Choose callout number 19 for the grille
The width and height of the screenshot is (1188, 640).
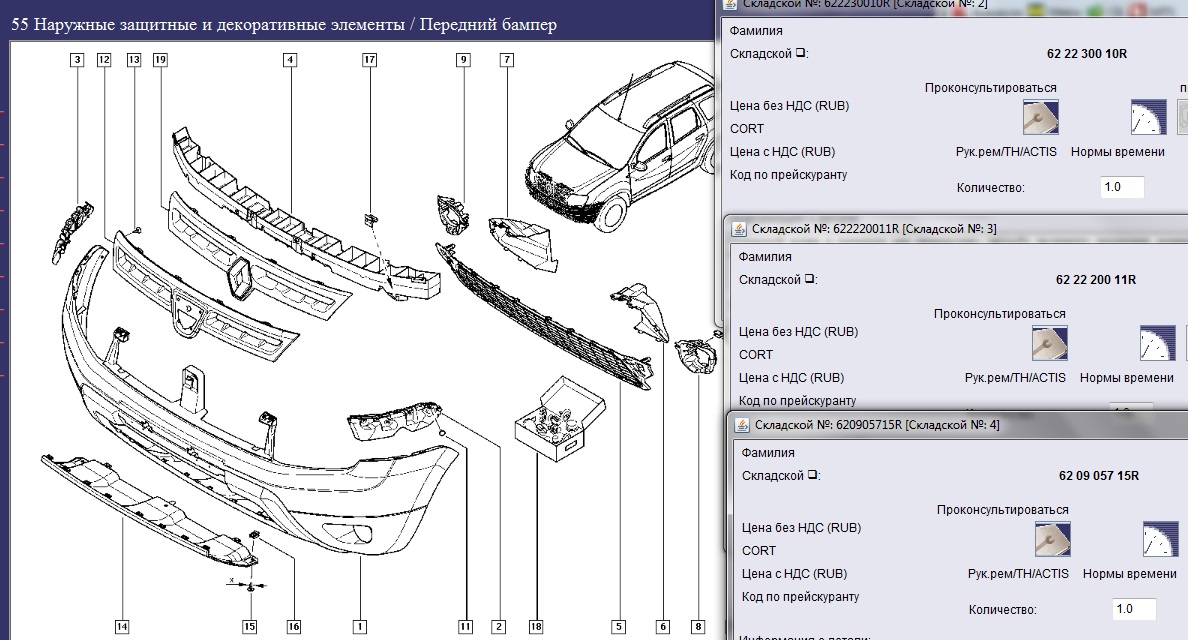(x=160, y=60)
